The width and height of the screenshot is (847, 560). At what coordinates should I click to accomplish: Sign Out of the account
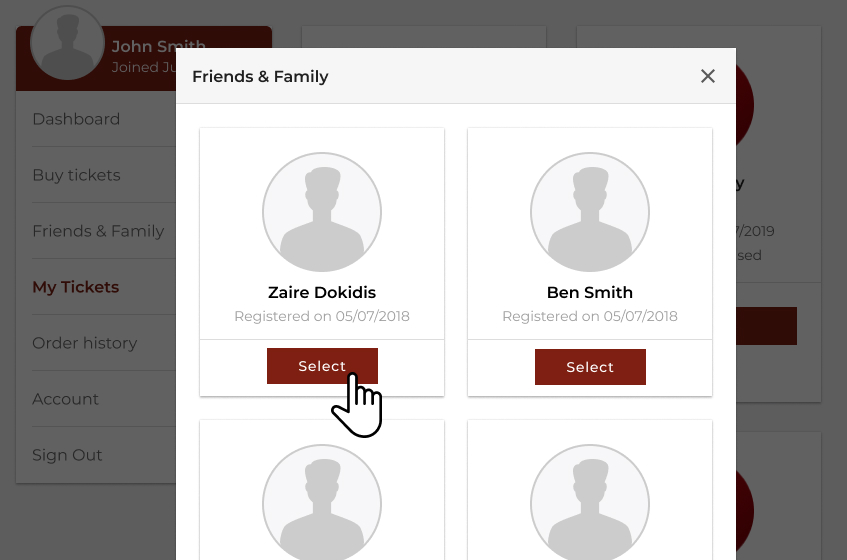(68, 455)
